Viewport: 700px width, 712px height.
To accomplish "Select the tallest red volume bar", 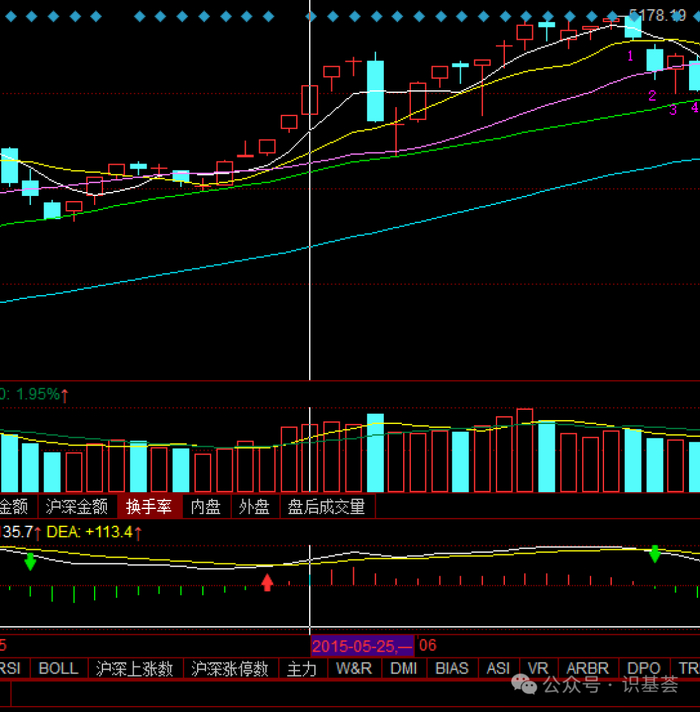I will pyautogui.click(x=525, y=450).
